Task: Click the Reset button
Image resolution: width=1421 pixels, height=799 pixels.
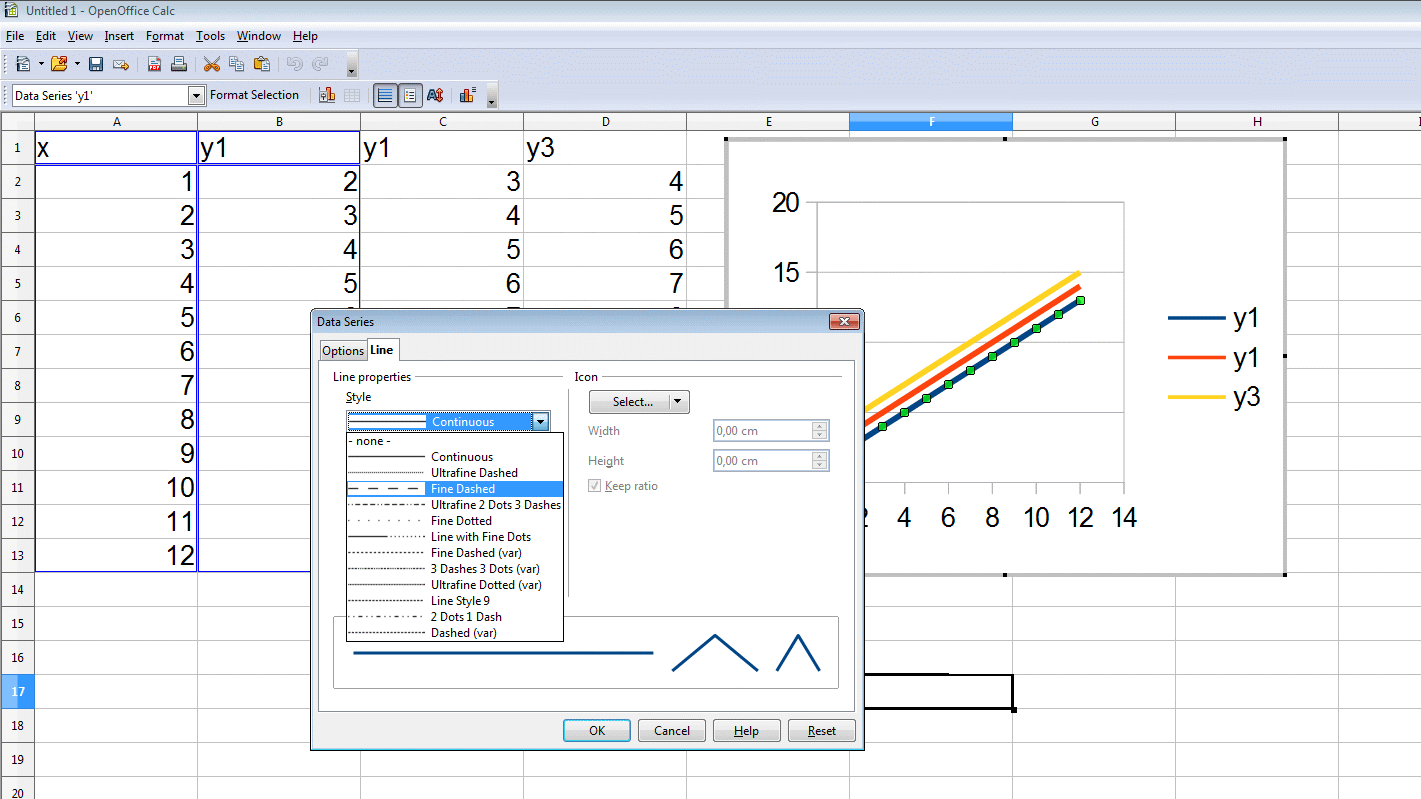Action: (x=821, y=731)
